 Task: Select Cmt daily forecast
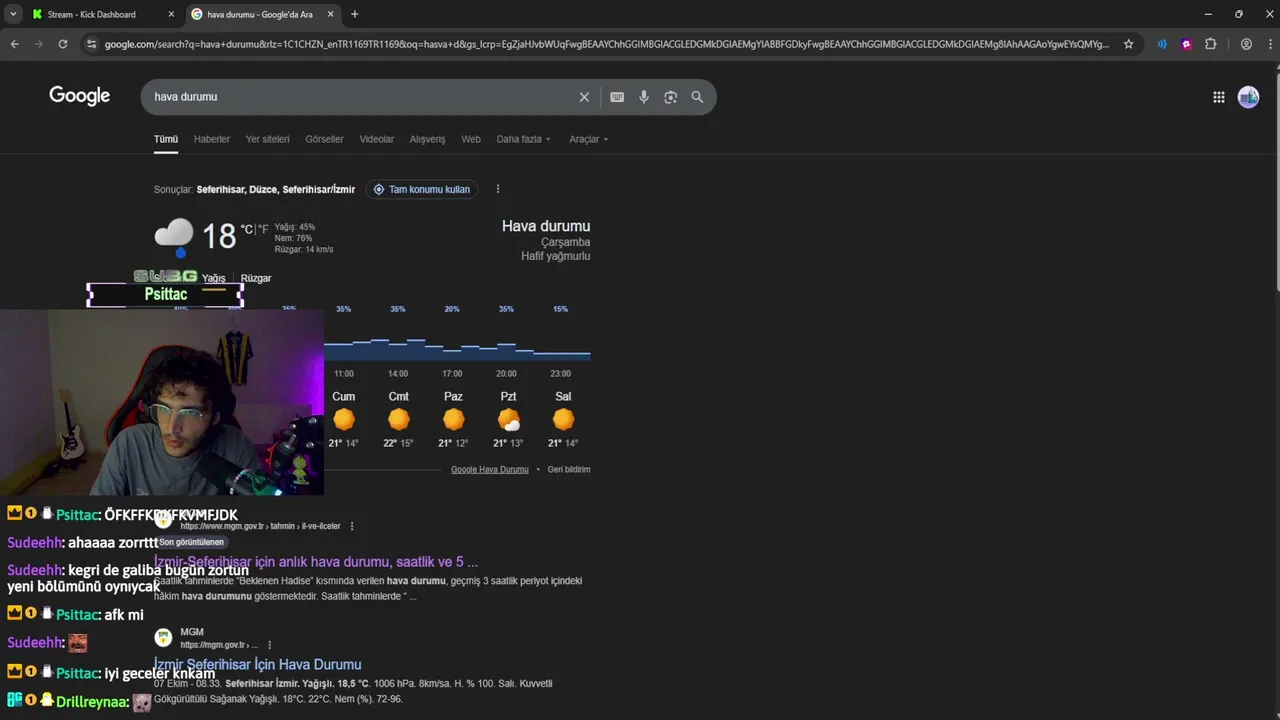(x=398, y=418)
